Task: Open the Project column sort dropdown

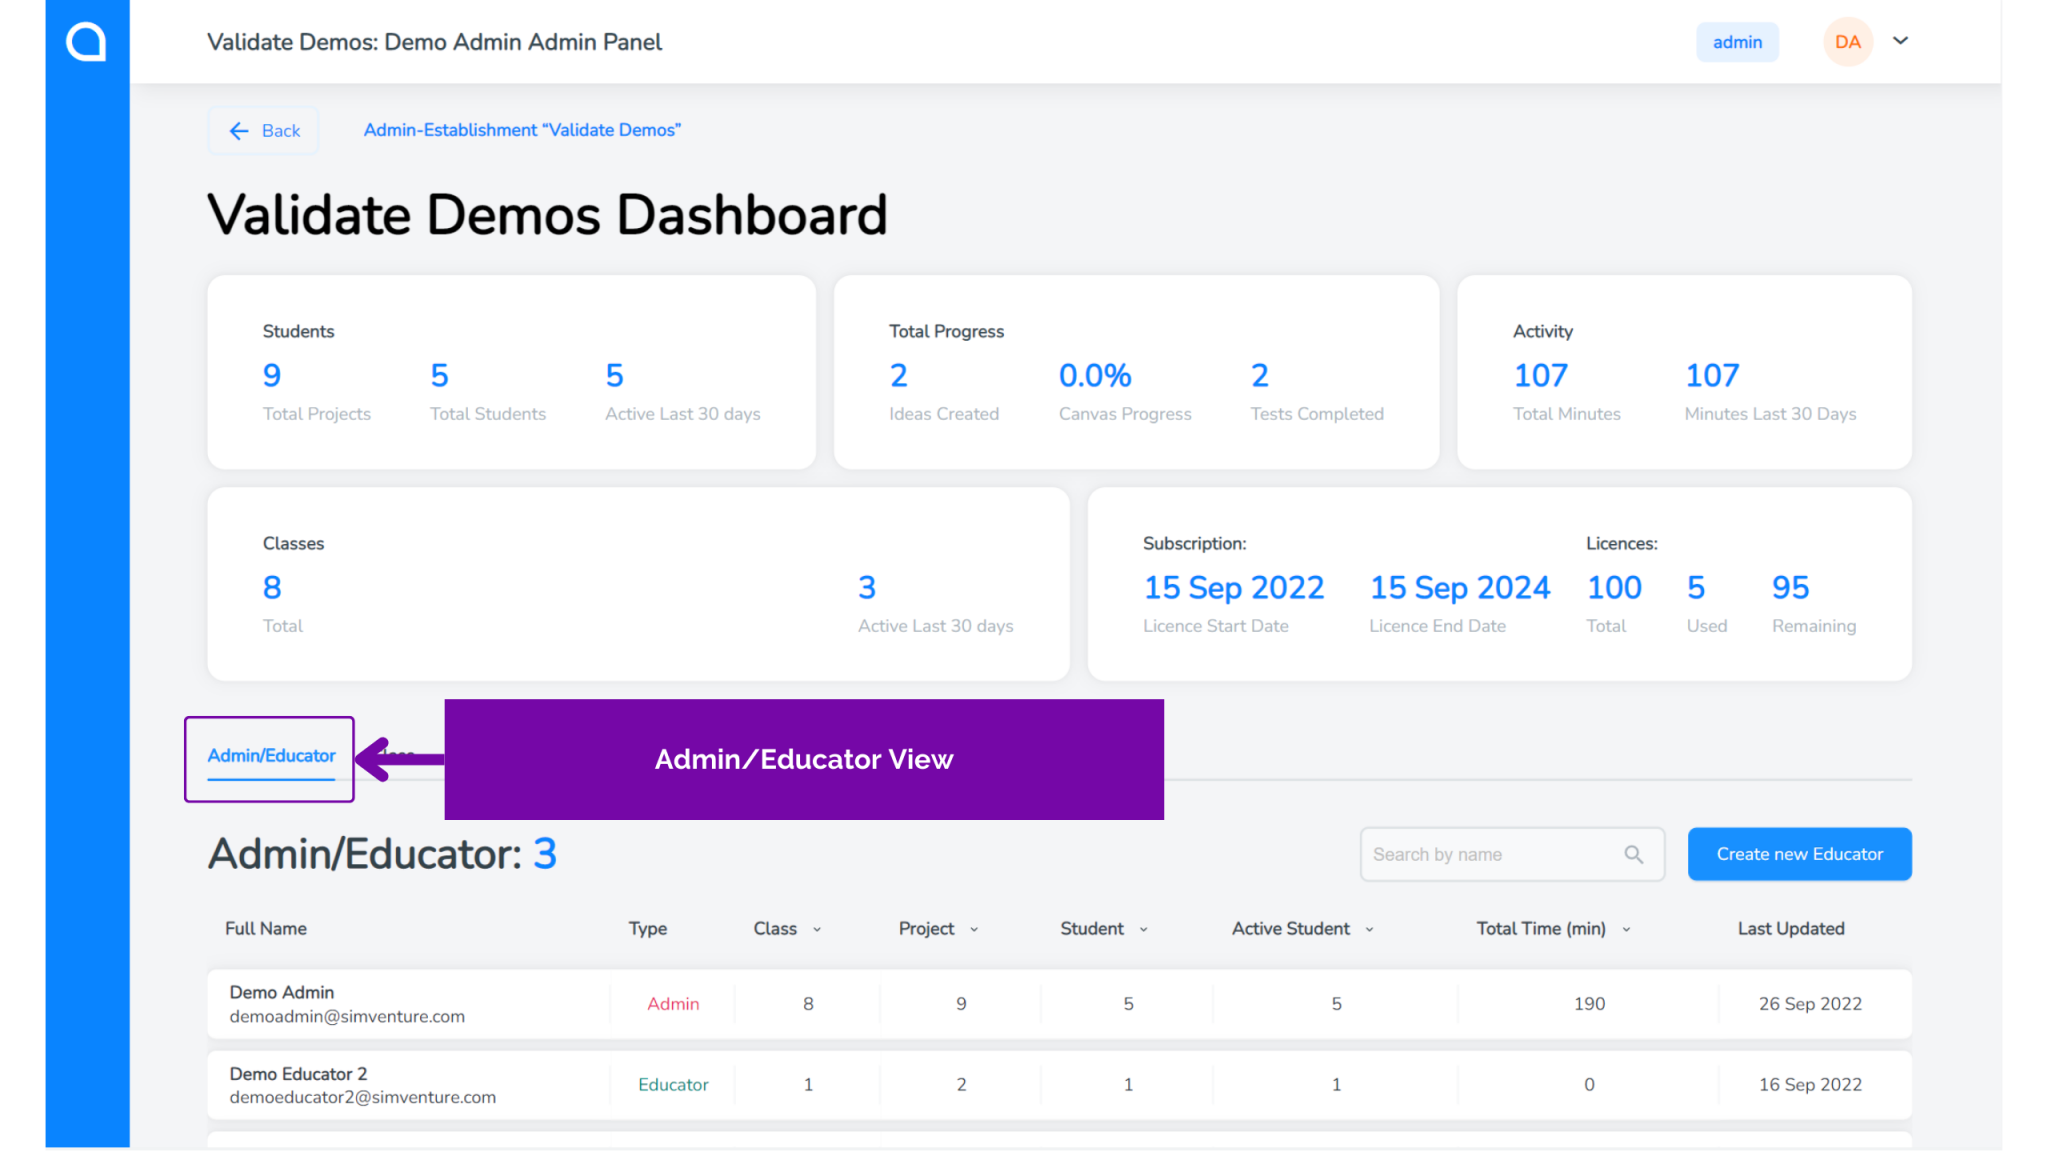Action: click(973, 928)
